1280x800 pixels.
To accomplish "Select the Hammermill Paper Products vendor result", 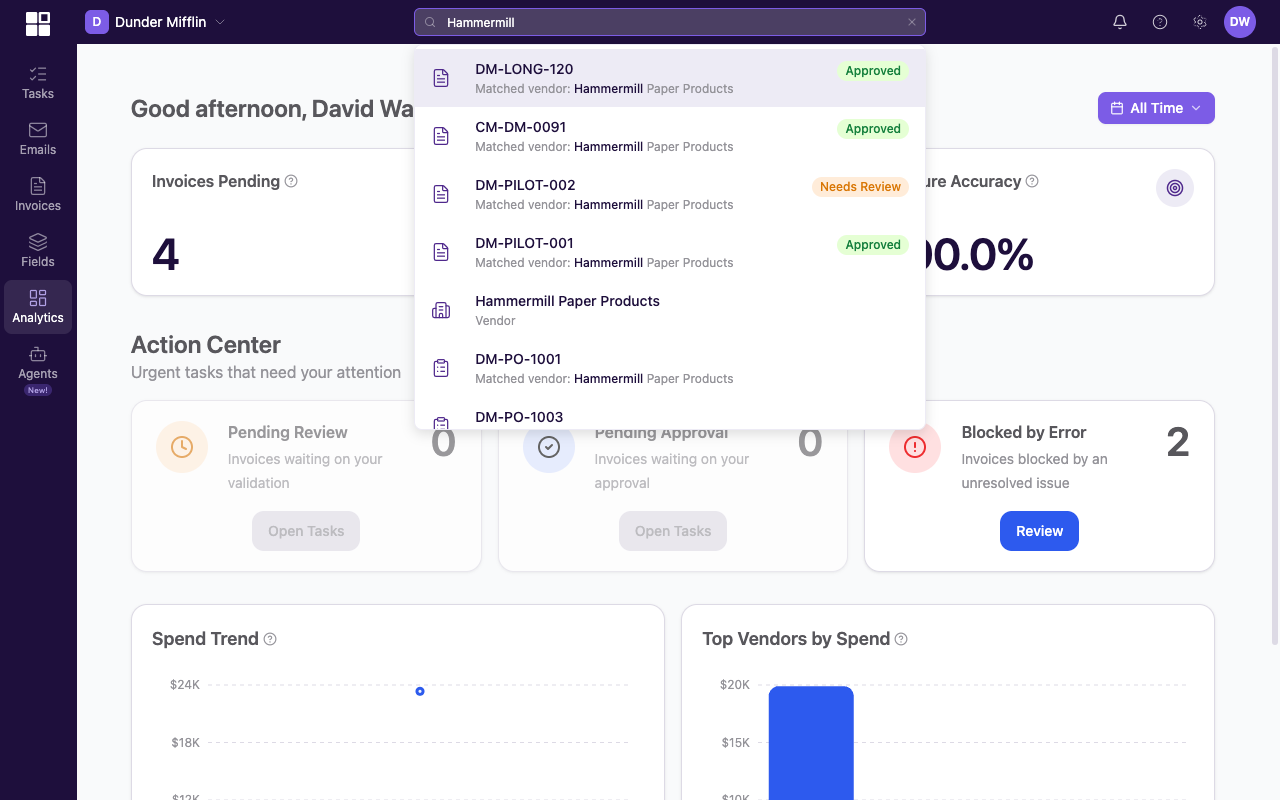I will 670,310.
